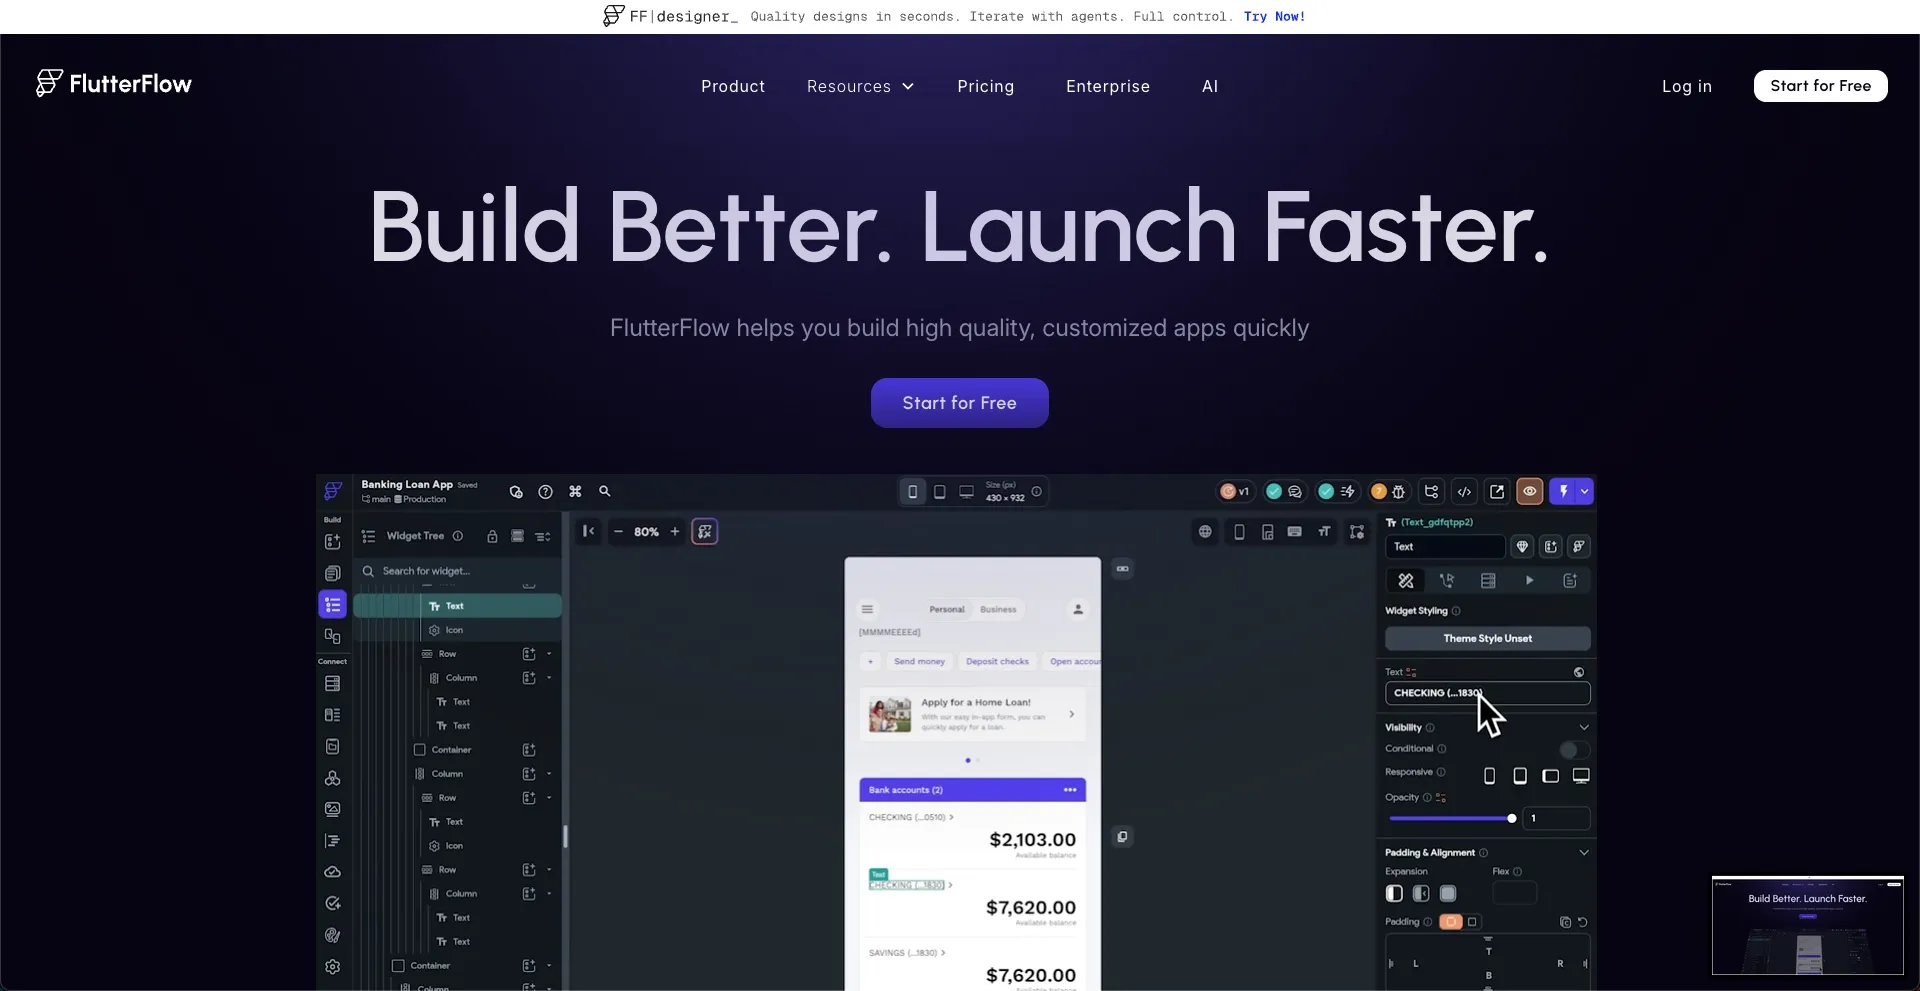Click the zoom in plus icon
Image resolution: width=1920 pixels, height=991 pixels.
[x=675, y=531]
